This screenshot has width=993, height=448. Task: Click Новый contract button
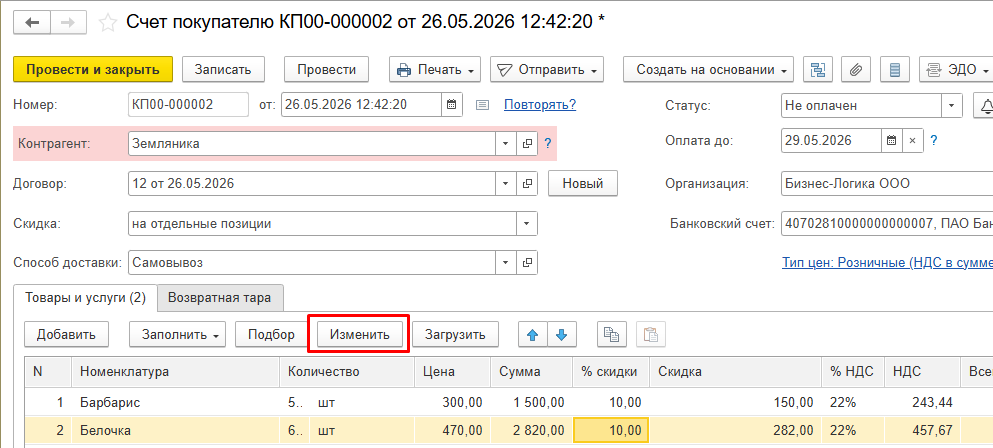coord(583,184)
